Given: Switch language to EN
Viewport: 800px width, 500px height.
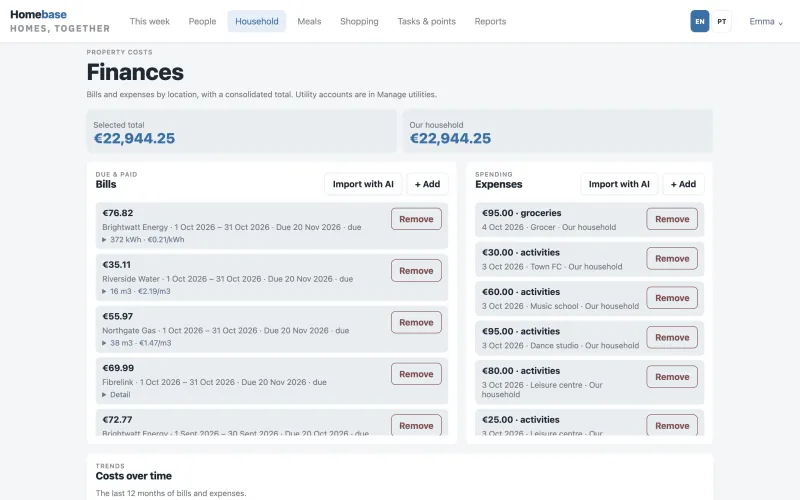Looking at the screenshot, I should pos(699,21).
